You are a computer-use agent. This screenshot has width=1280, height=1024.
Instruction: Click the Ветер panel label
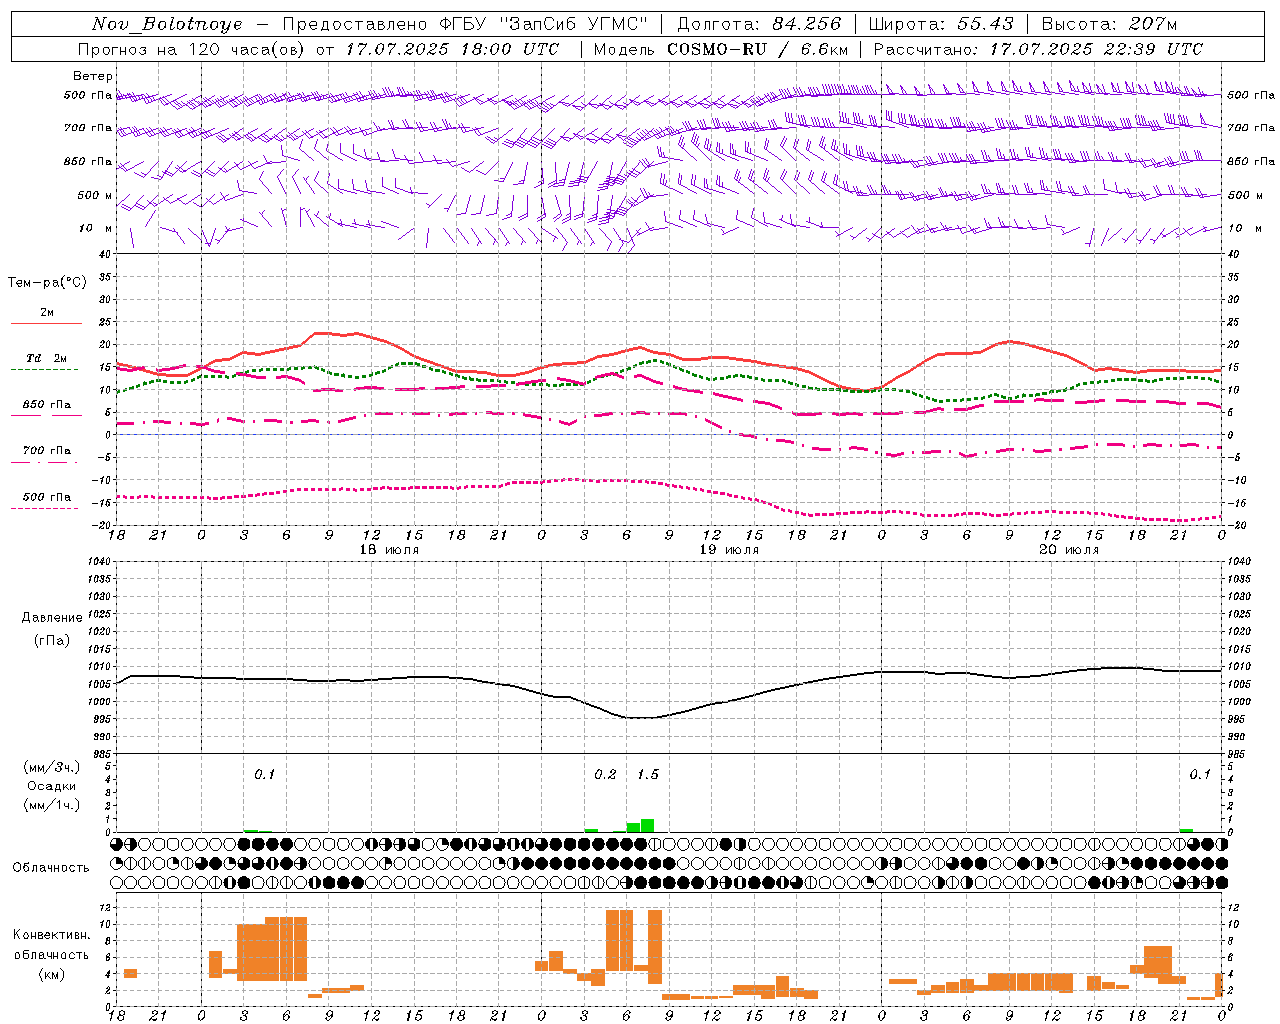point(93,76)
